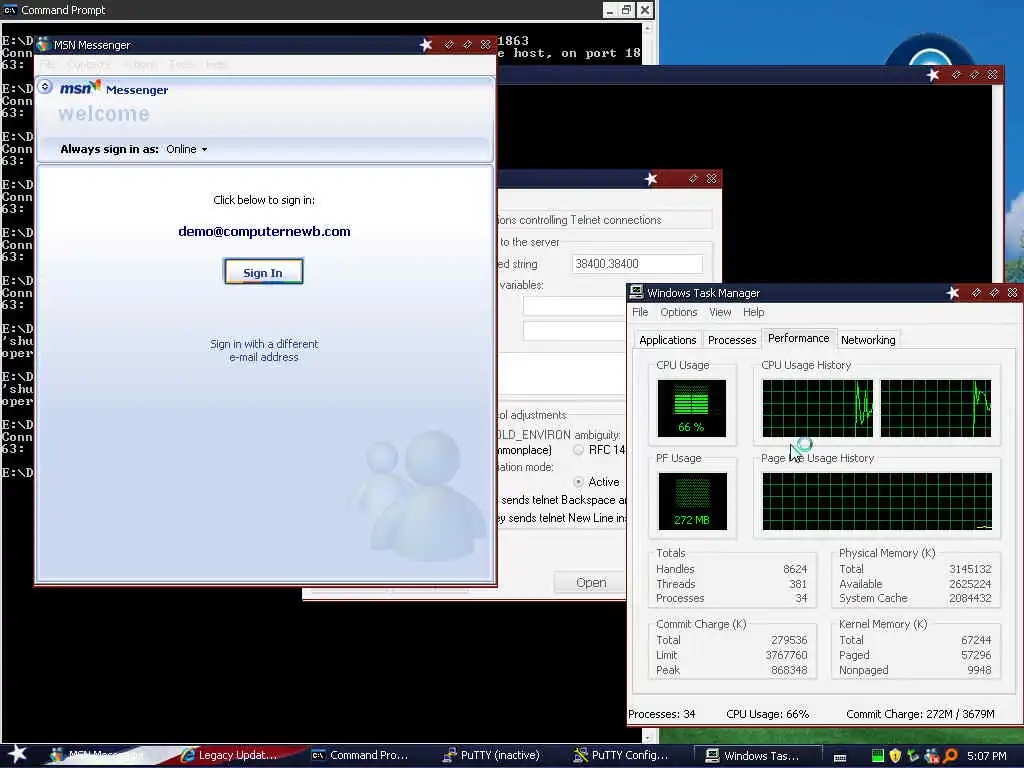The width and height of the screenshot is (1024, 768).
Task: Click the Open button in PuTTY Configuration
Action: [590, 583]
